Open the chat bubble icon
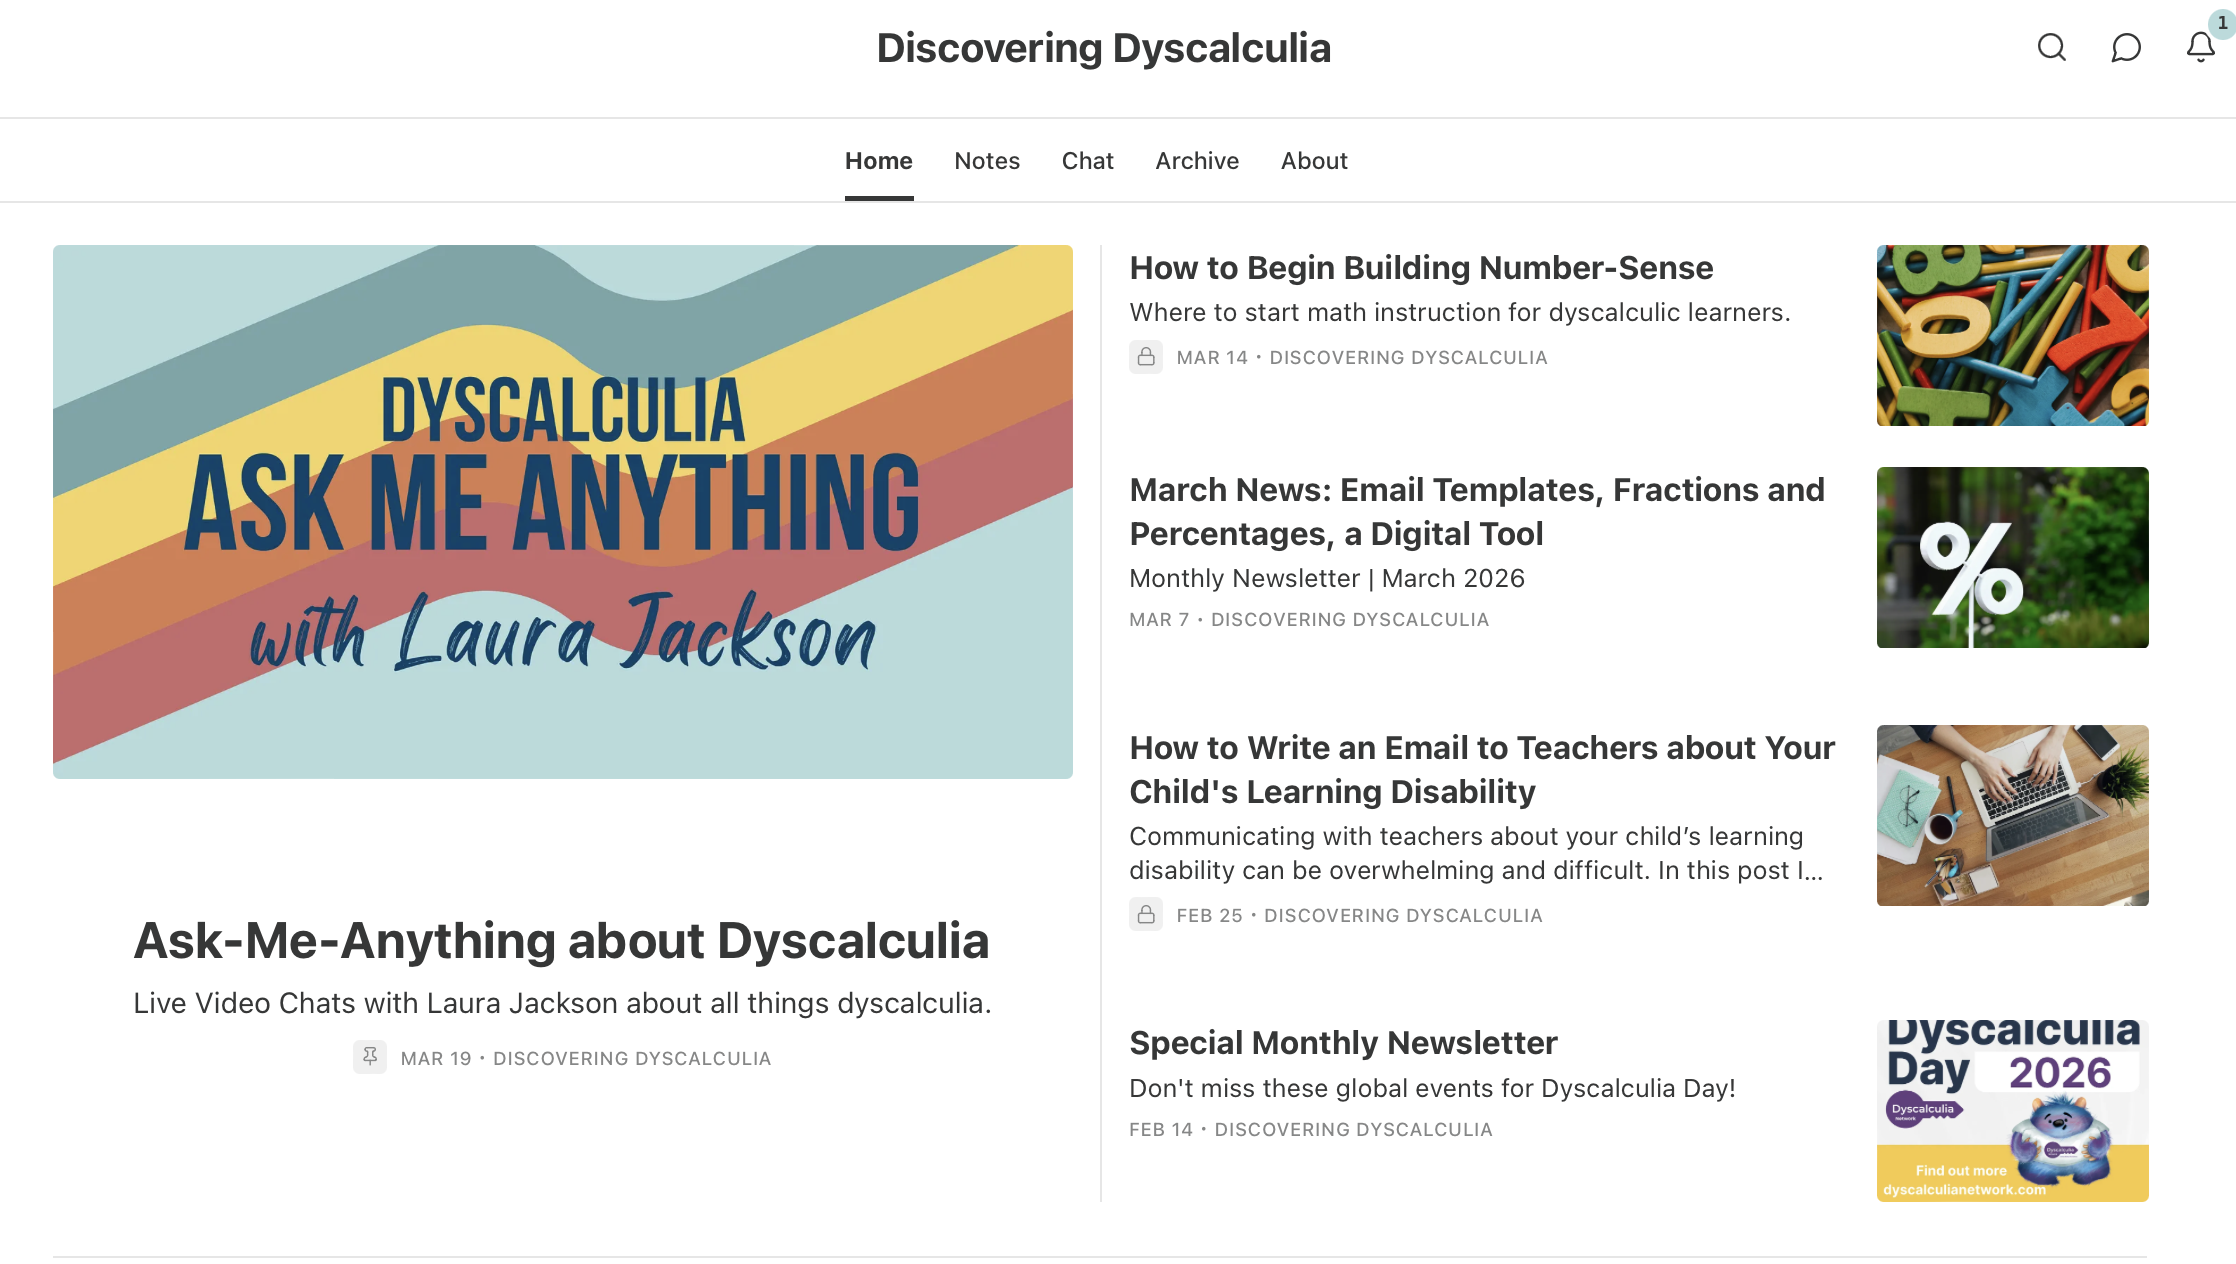The width and height of the screenshot is (2236, 1264). click(x=2126, y=47)
